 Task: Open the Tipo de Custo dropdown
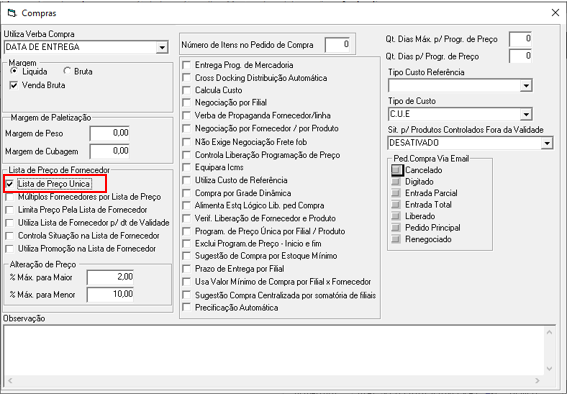526,115
